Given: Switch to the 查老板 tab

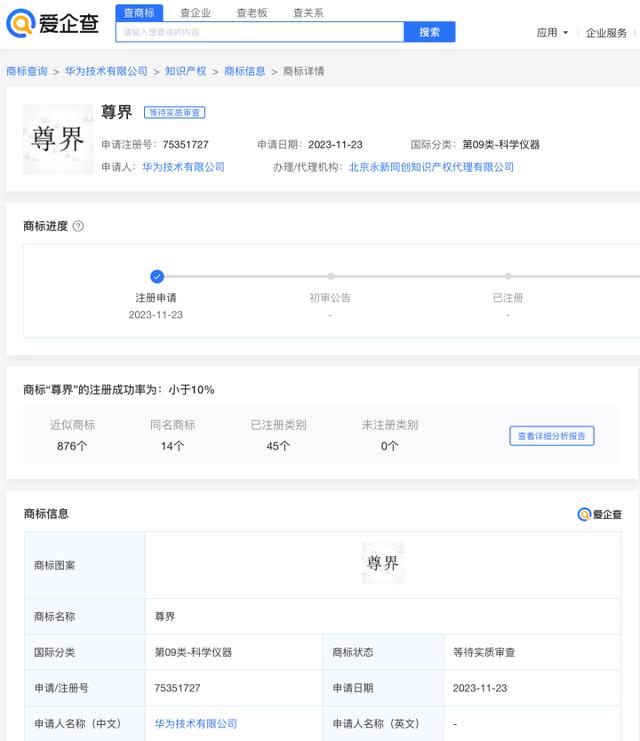Looking at the screenshot, I should (x=252, y=13).
